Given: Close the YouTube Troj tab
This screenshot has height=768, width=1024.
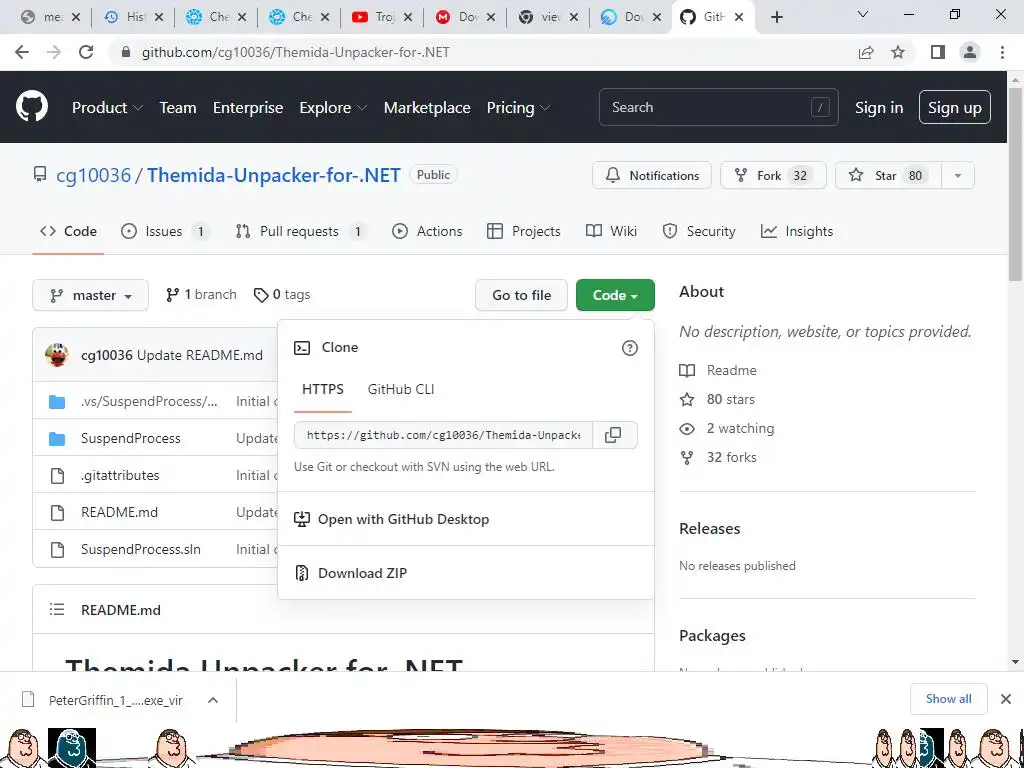Looking at the screenshot, I should pyautogui.click(x=408, y=18).
